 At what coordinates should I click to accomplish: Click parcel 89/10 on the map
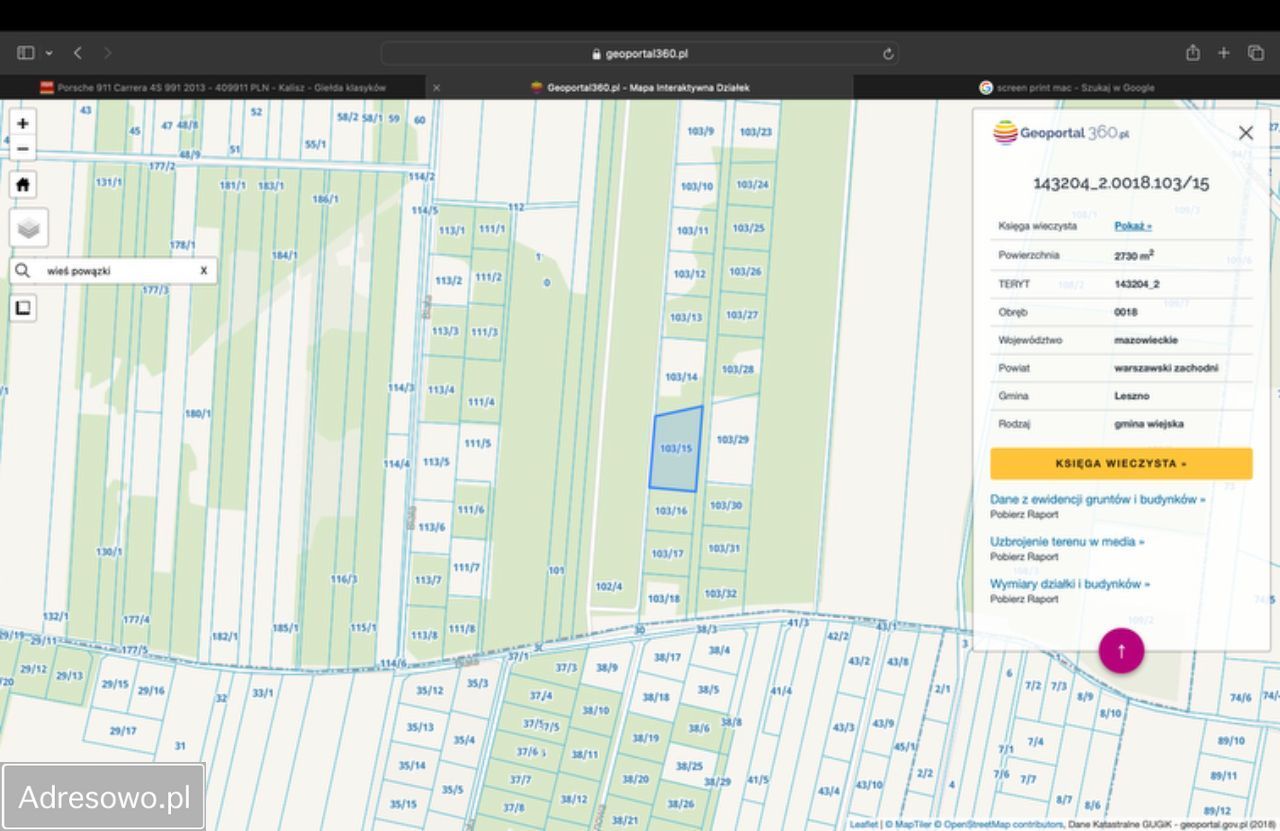[1231, 741]
